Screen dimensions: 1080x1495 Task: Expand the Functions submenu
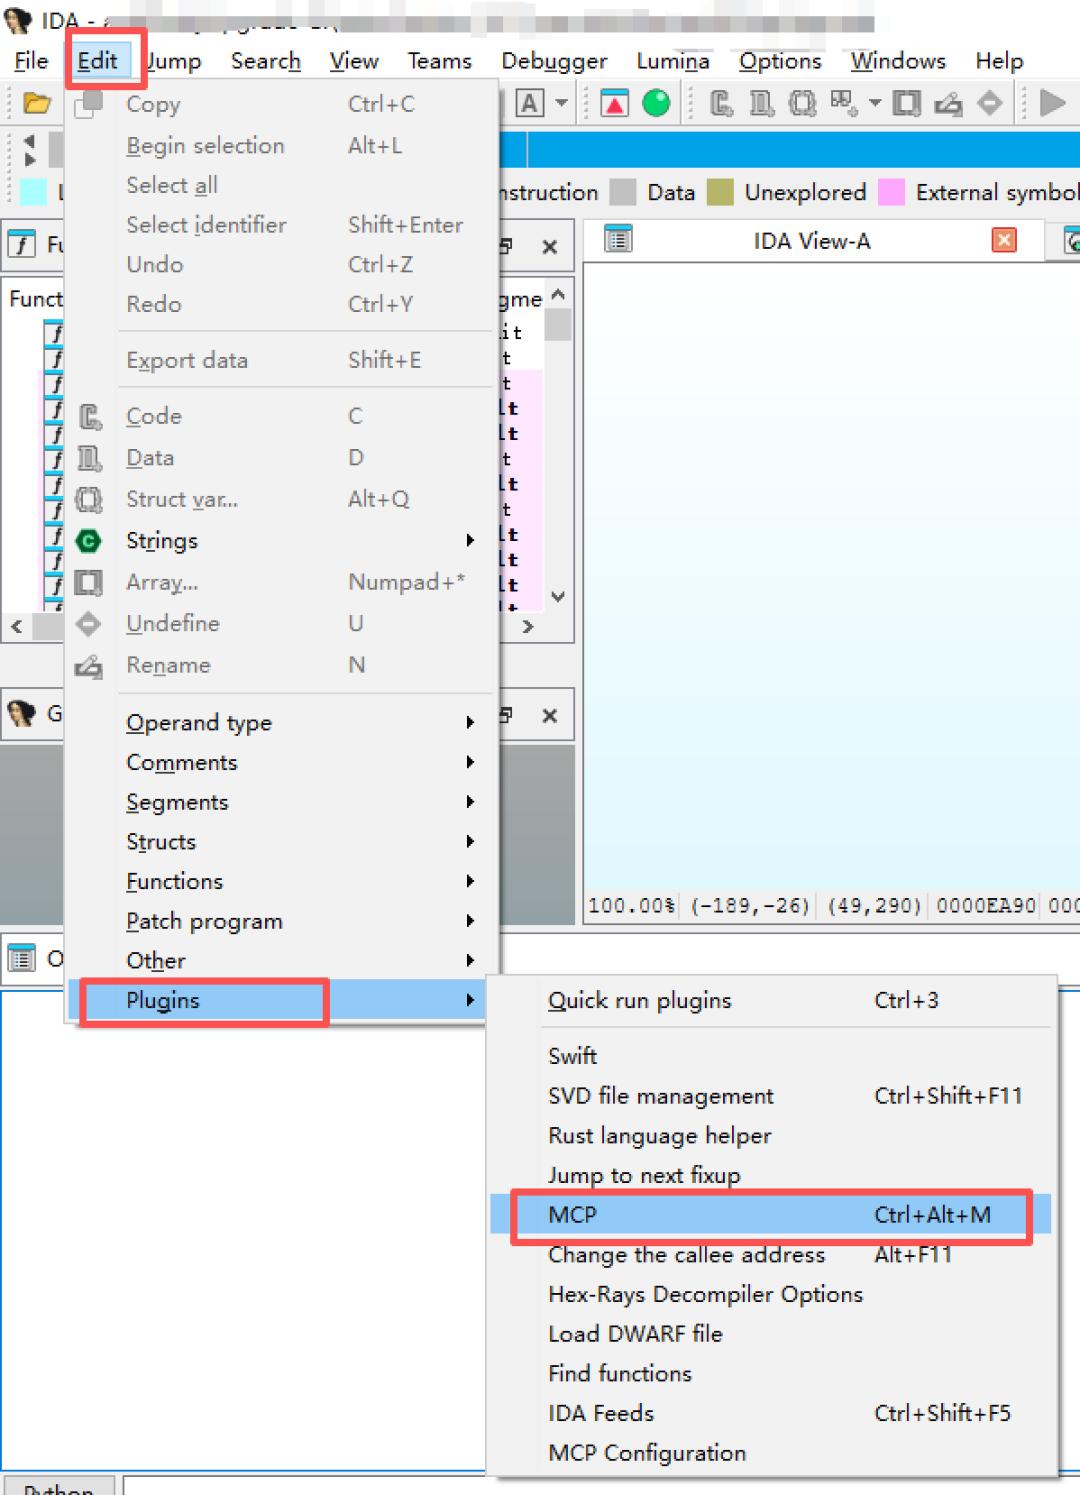282,882
